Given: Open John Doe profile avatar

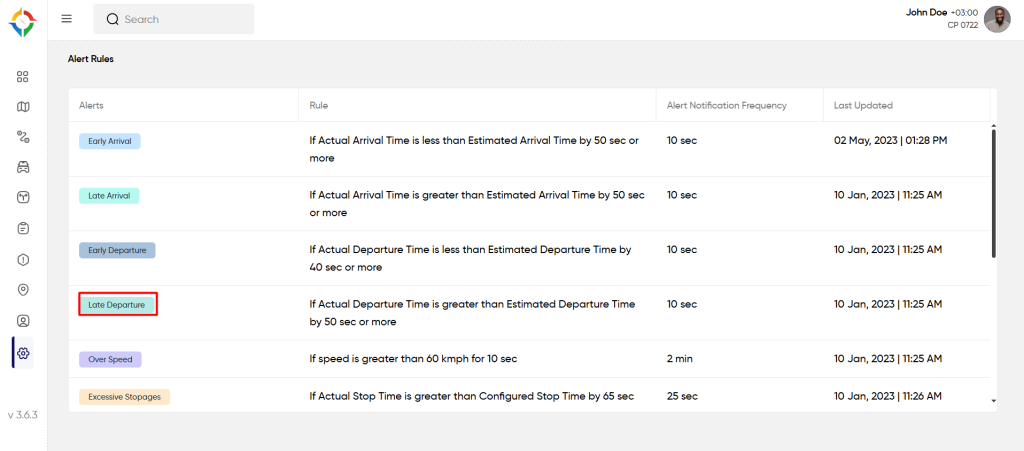Looking at the screenshot, I should [997, 19].
